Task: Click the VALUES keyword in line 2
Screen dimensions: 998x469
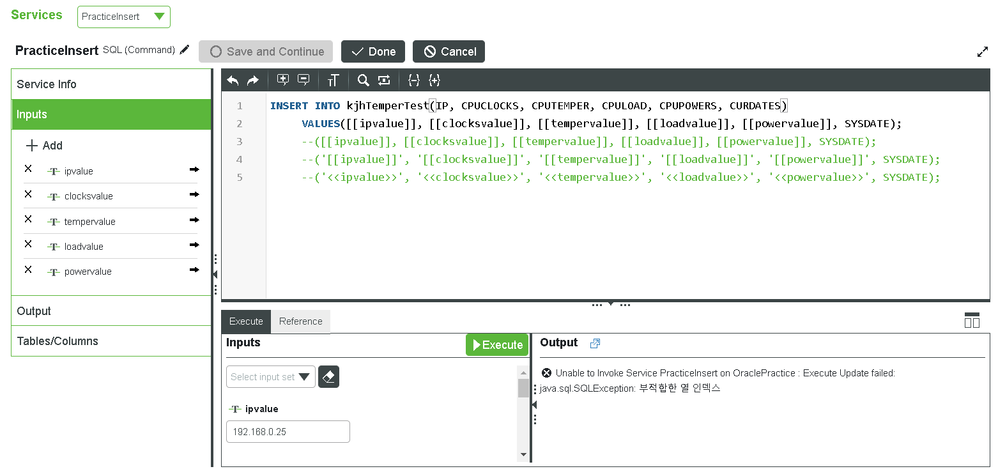Action: pos(321,123)
